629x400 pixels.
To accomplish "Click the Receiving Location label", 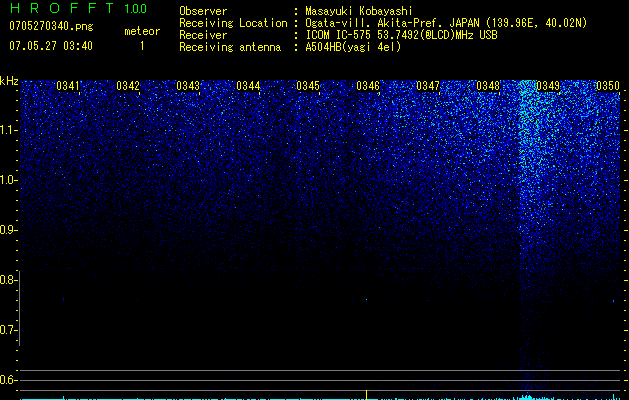I will (x=233, y=23).
